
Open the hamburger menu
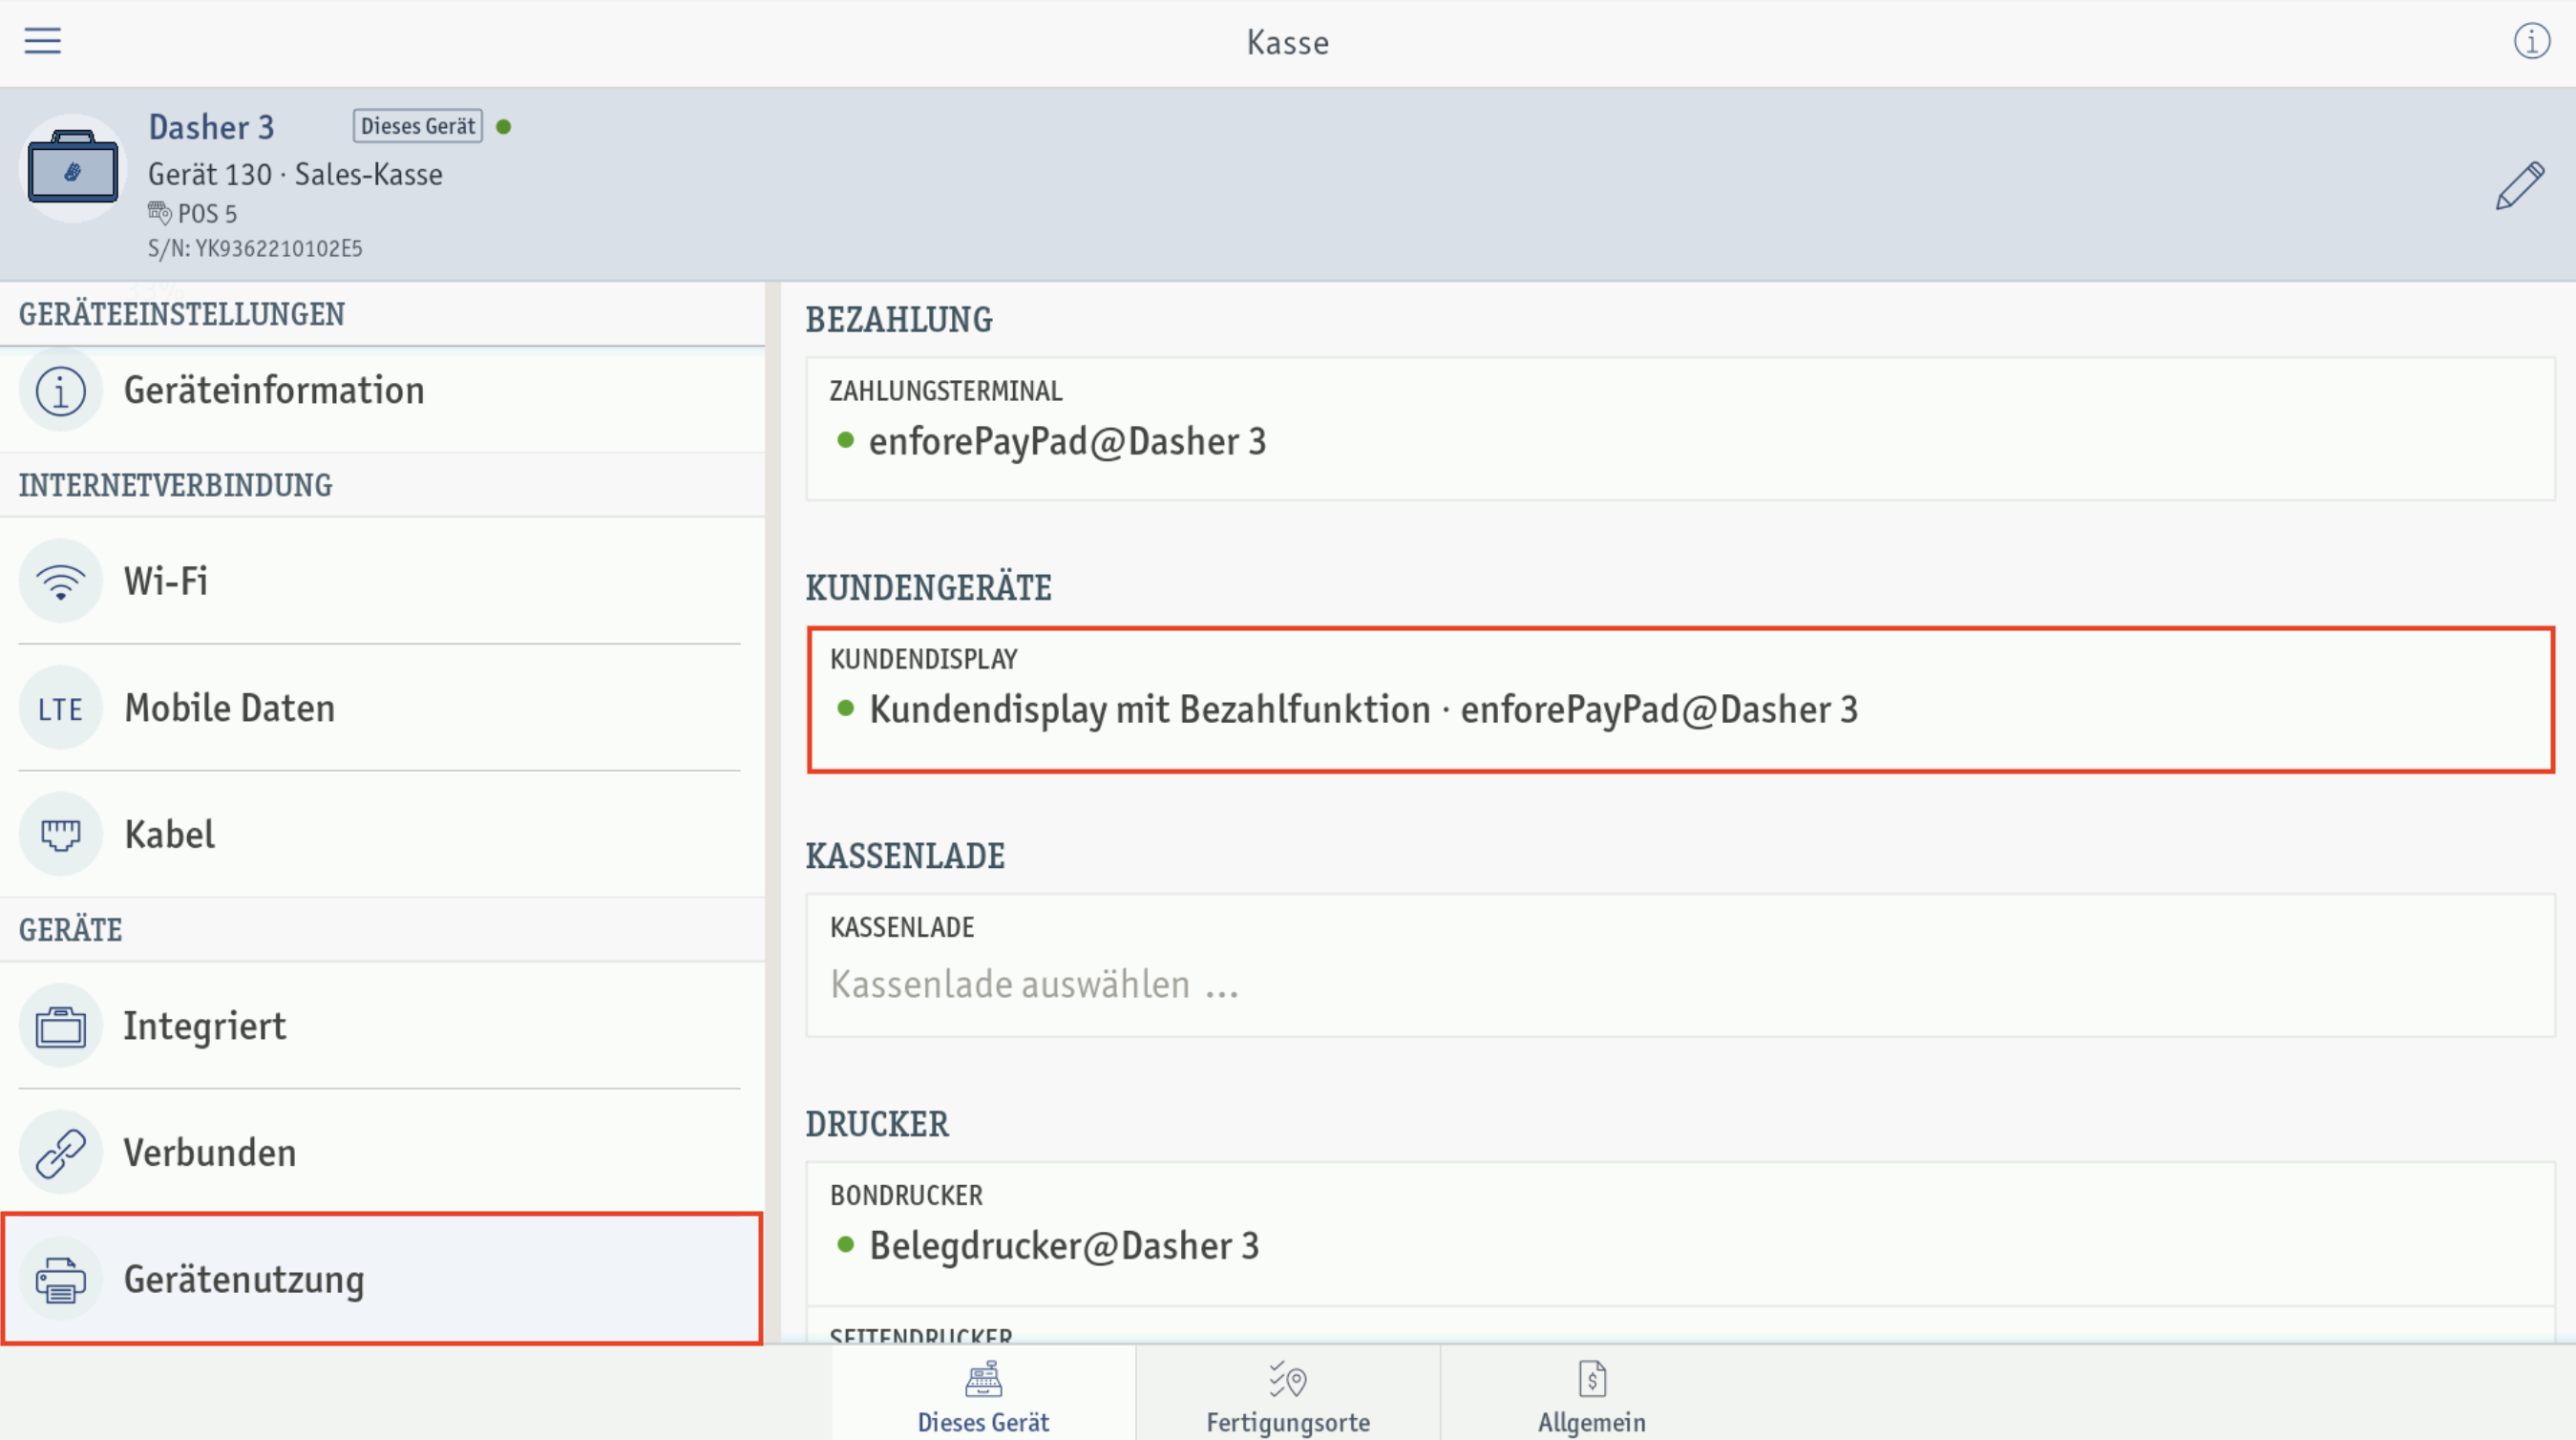pyautogui.click(x=42, y=41)
